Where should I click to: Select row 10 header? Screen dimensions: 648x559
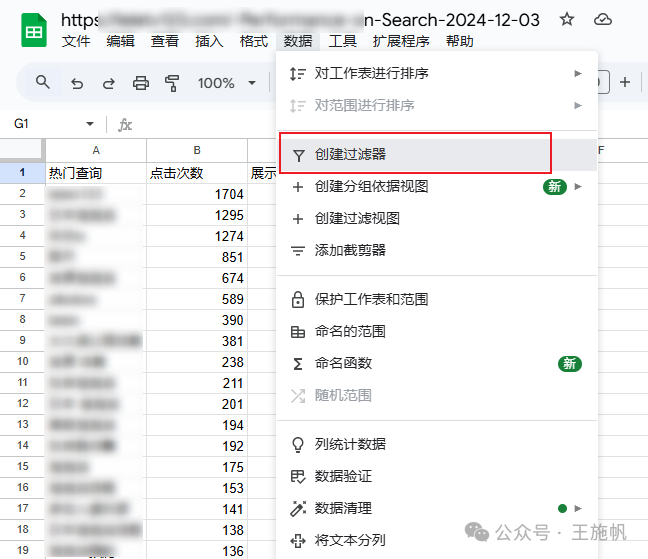tap(22, 362)
